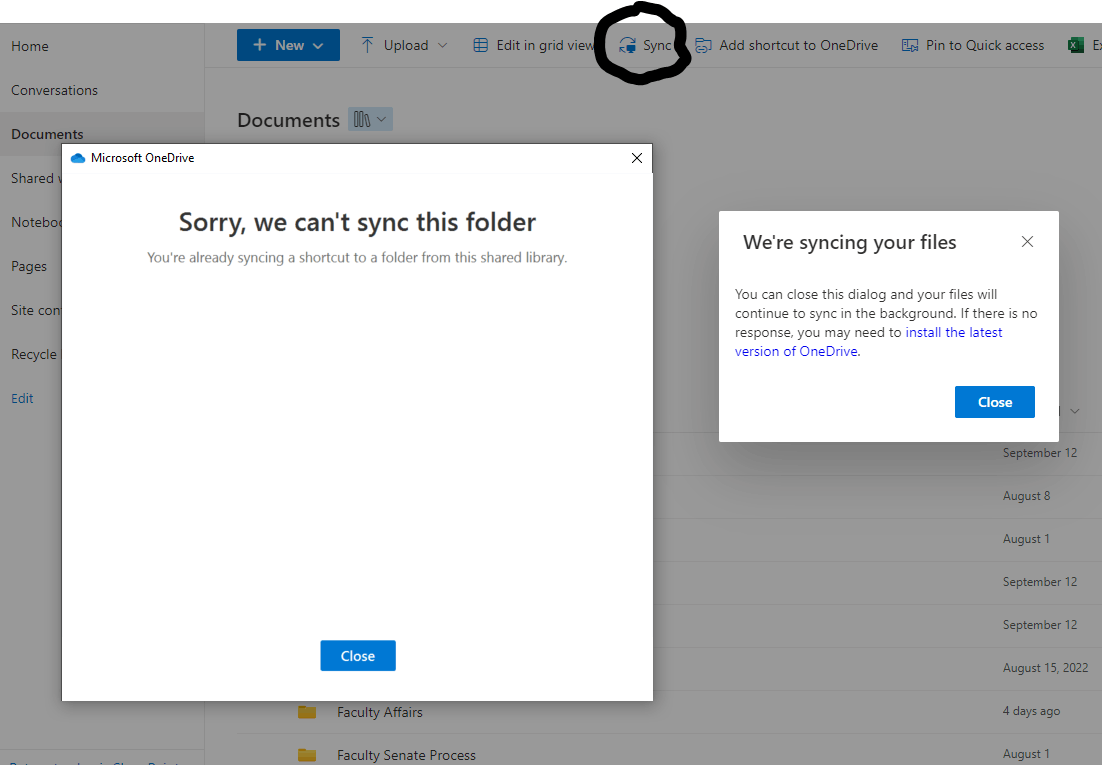Click the Edit link in left navigation
This screenshot has height=765, width=1102.
[x=22, y=399]
